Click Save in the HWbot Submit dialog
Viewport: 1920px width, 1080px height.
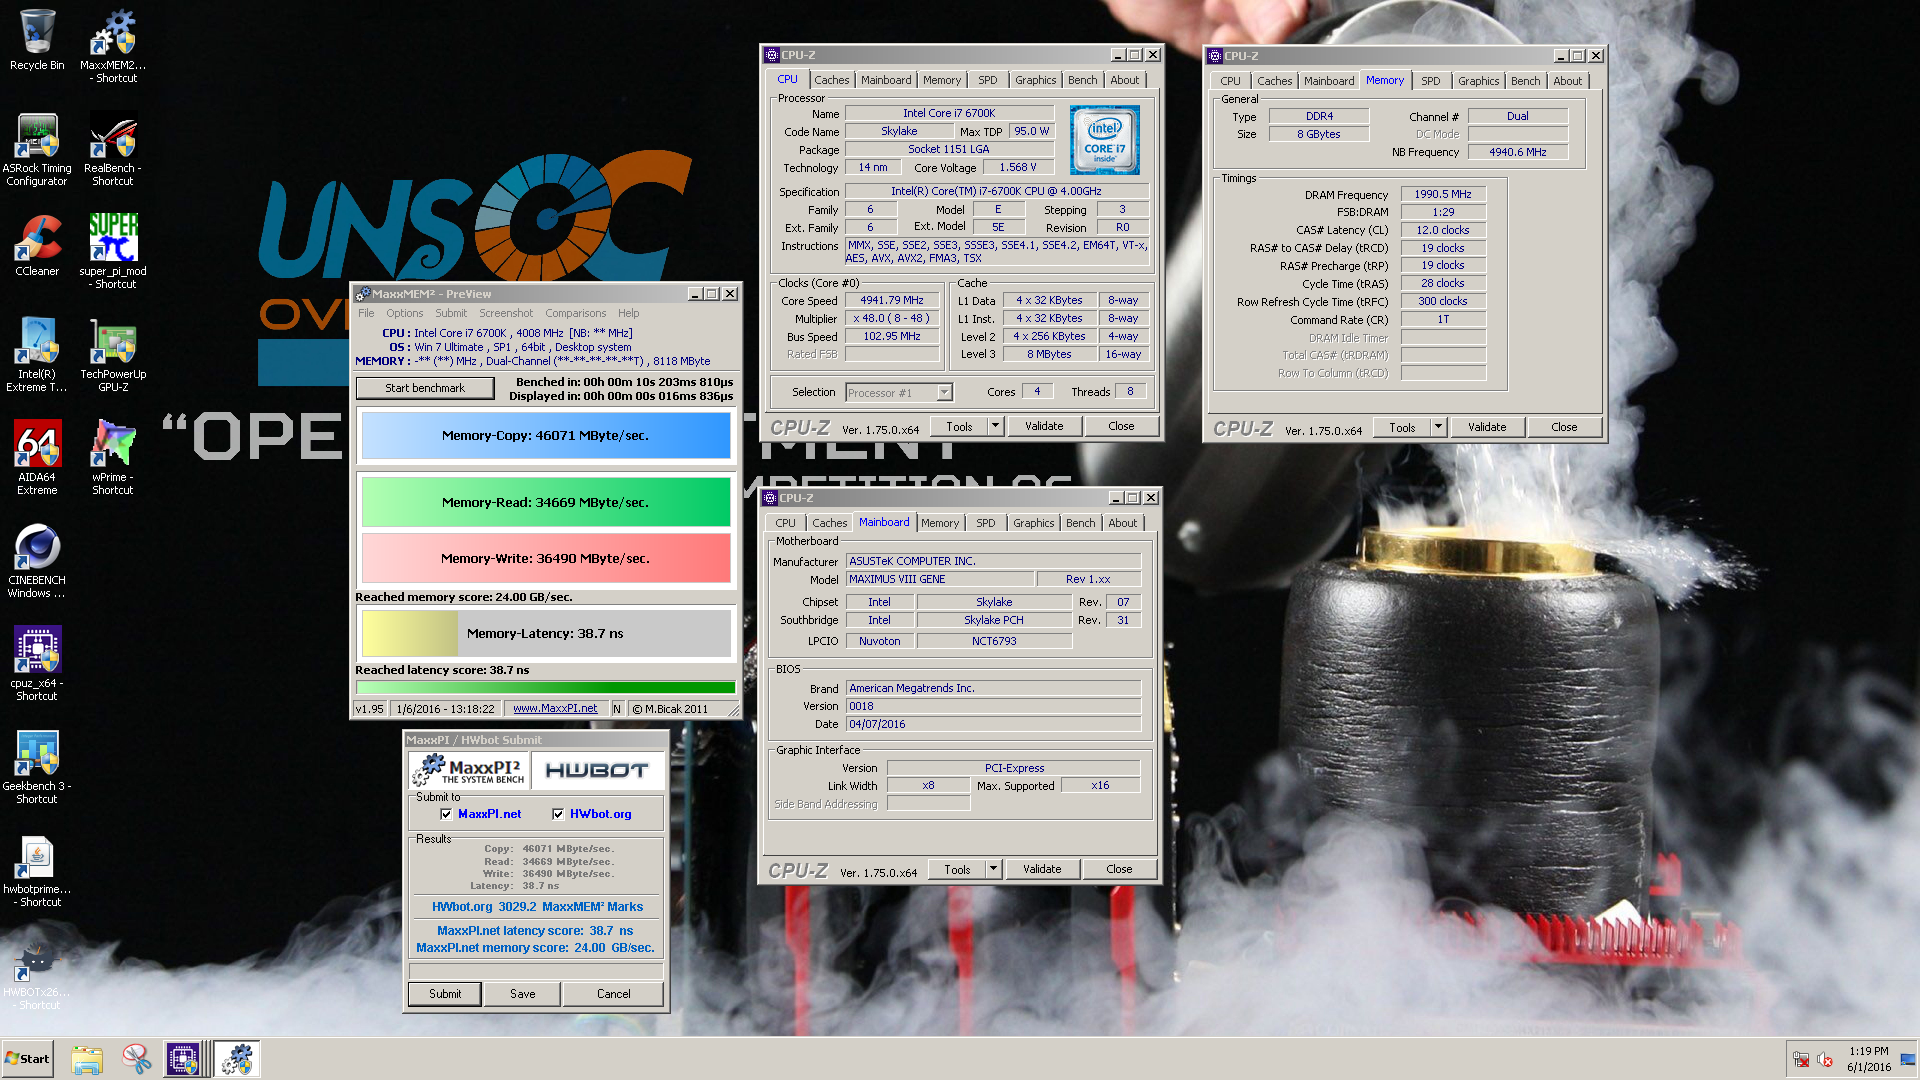point(522,994)
